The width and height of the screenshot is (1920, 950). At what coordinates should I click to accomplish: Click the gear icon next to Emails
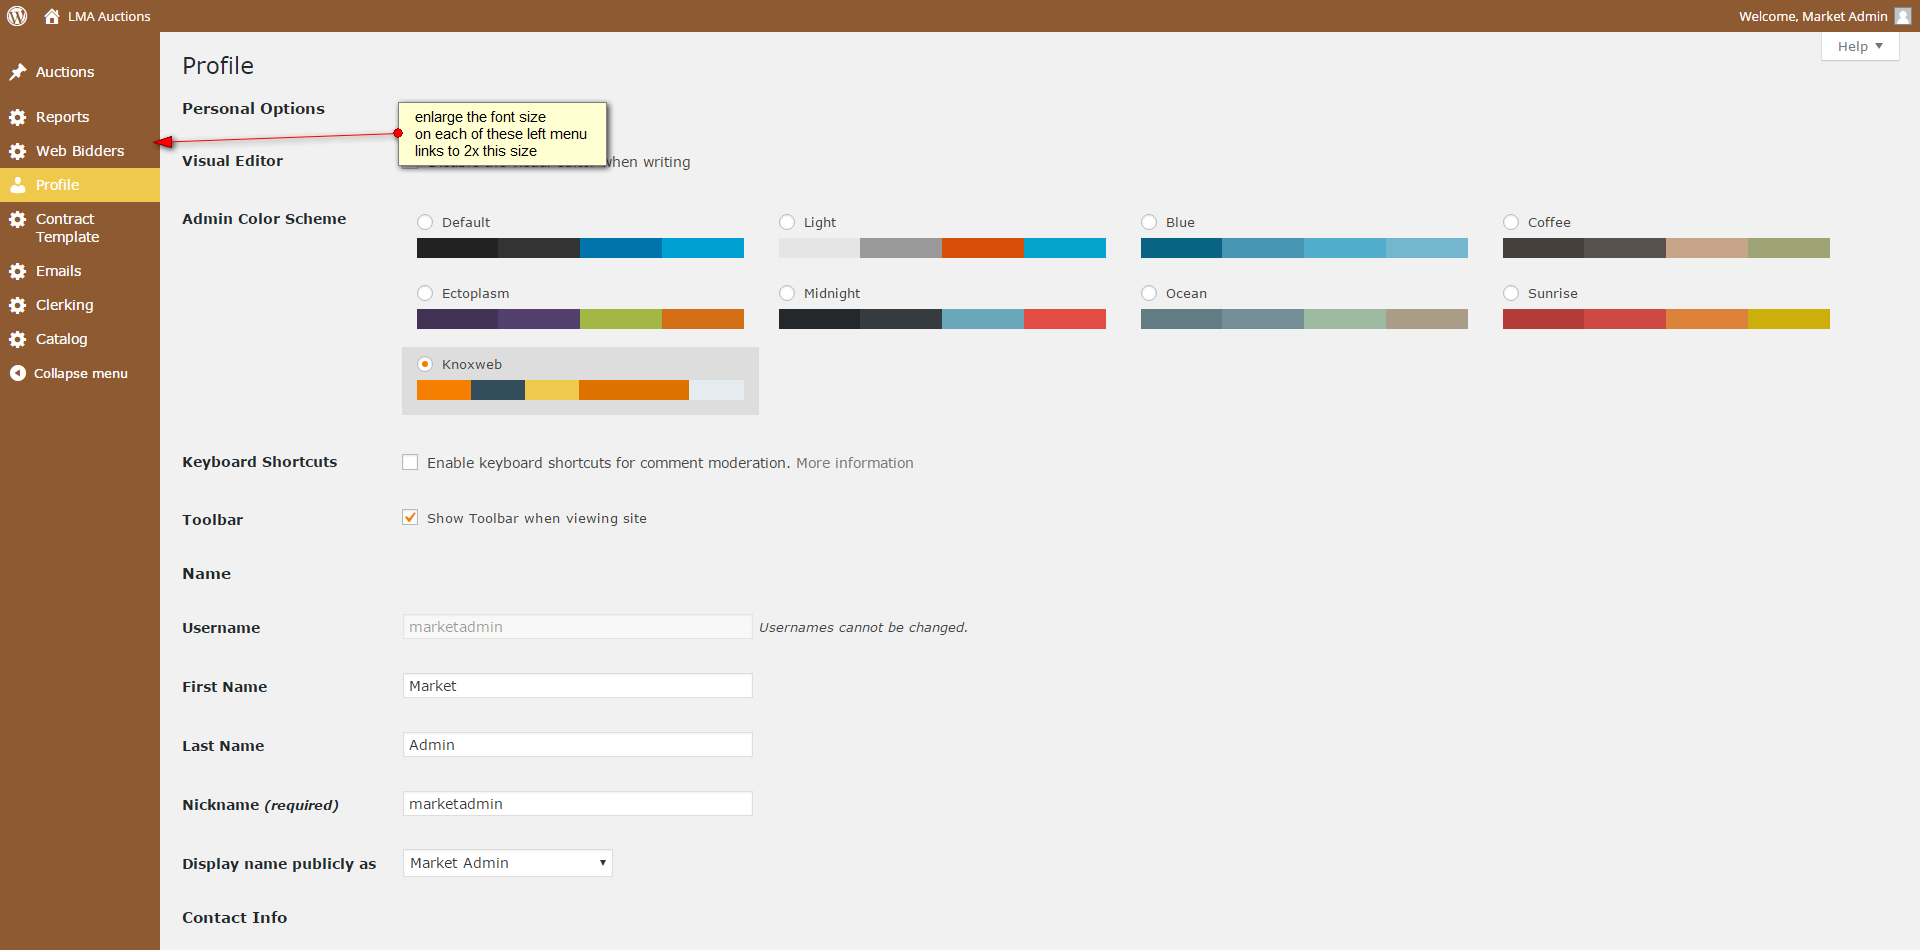(x=18, y=271)
